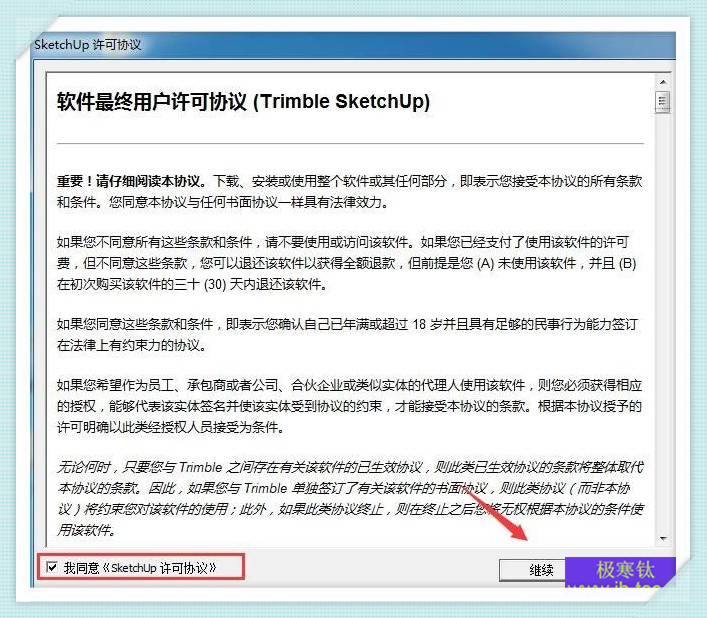This screenshot has height=618, width=707.
Task: Click the bold text 重要！请仔细阅读本协议。
Action: (x=132, y=181)
